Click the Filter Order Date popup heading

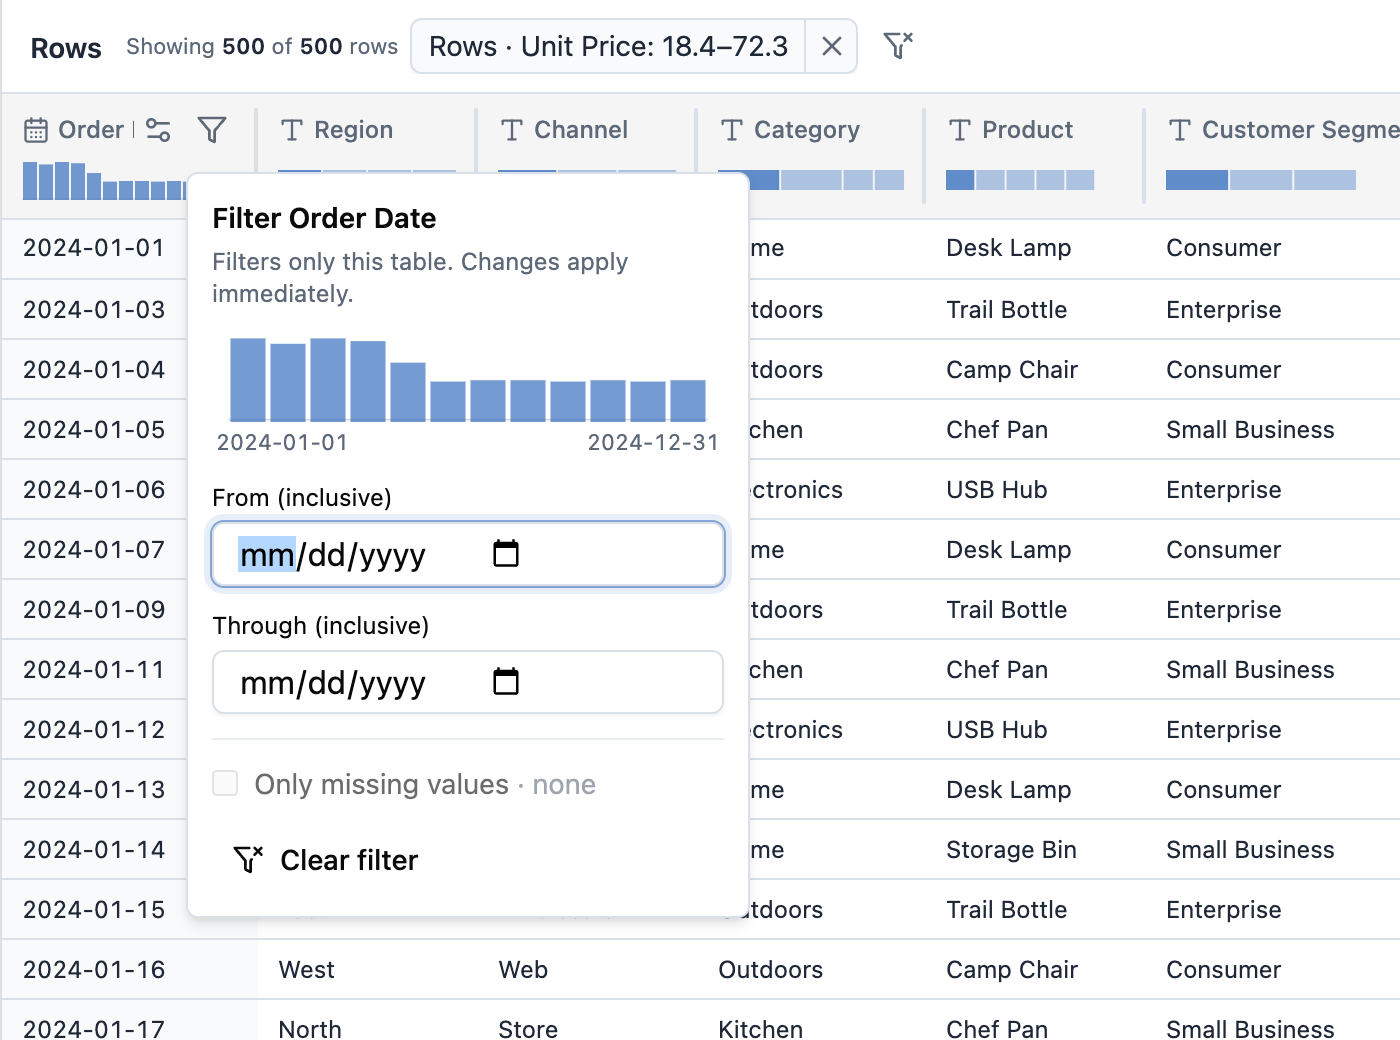(x=324, y=218)
